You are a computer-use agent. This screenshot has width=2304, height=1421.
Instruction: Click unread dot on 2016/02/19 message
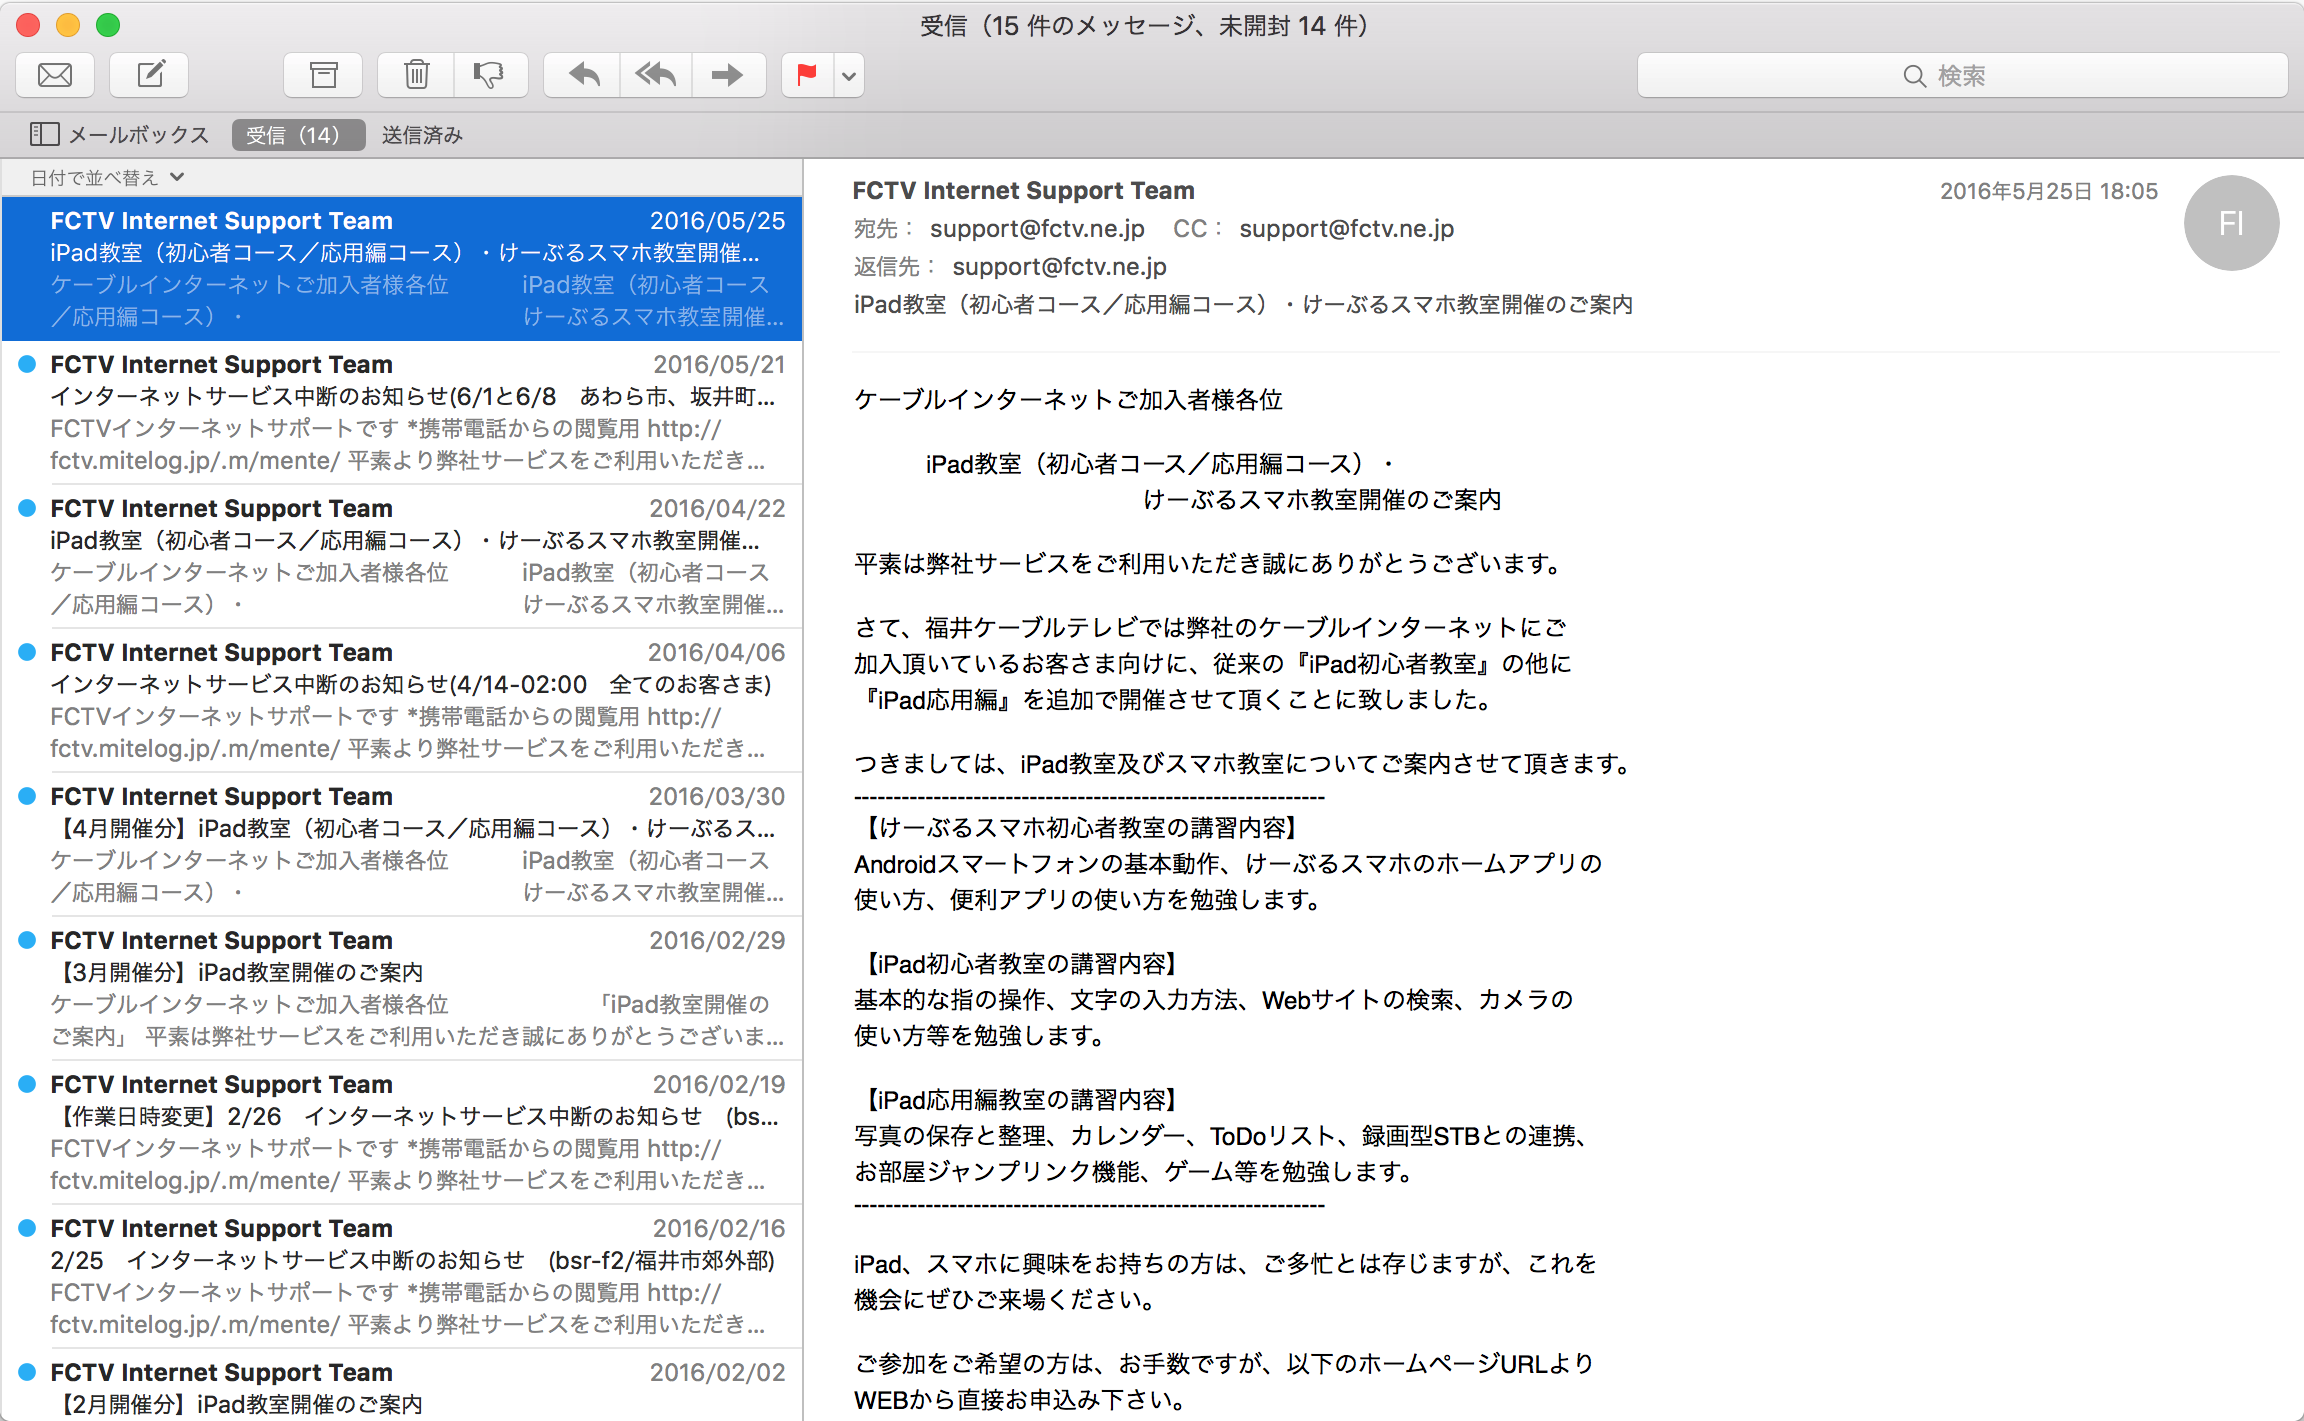pyautogui.click(x=28, y=1084)
